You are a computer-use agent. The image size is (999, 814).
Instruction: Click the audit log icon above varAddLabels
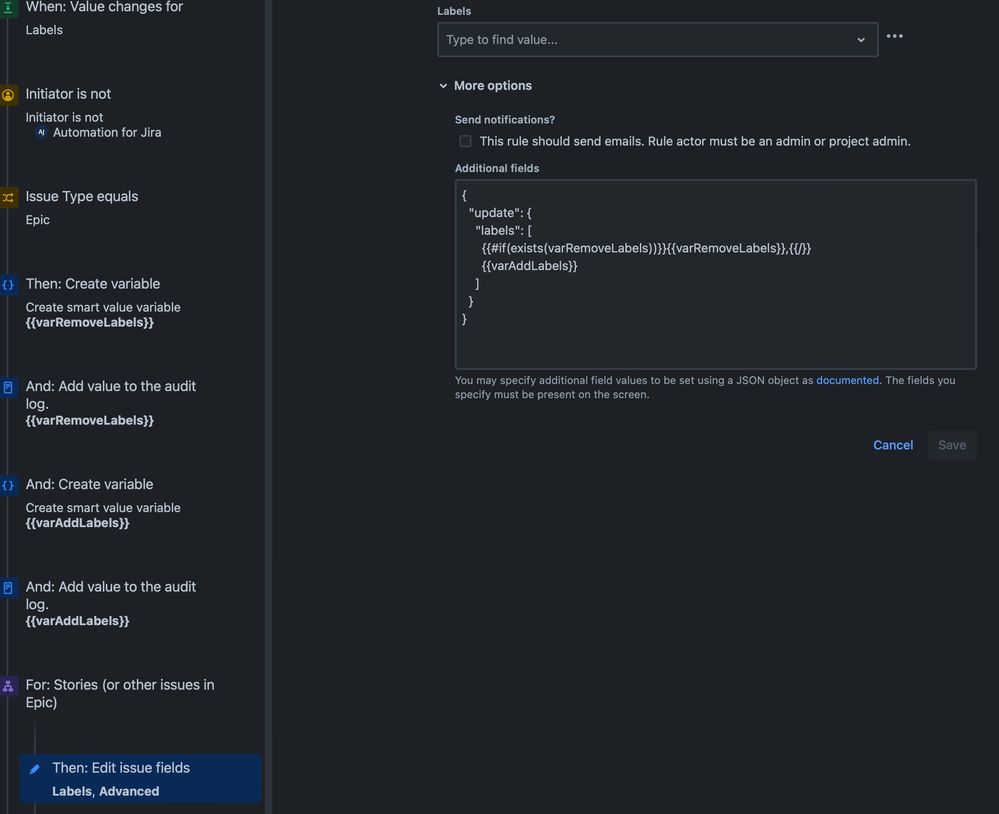pos(9,587)
